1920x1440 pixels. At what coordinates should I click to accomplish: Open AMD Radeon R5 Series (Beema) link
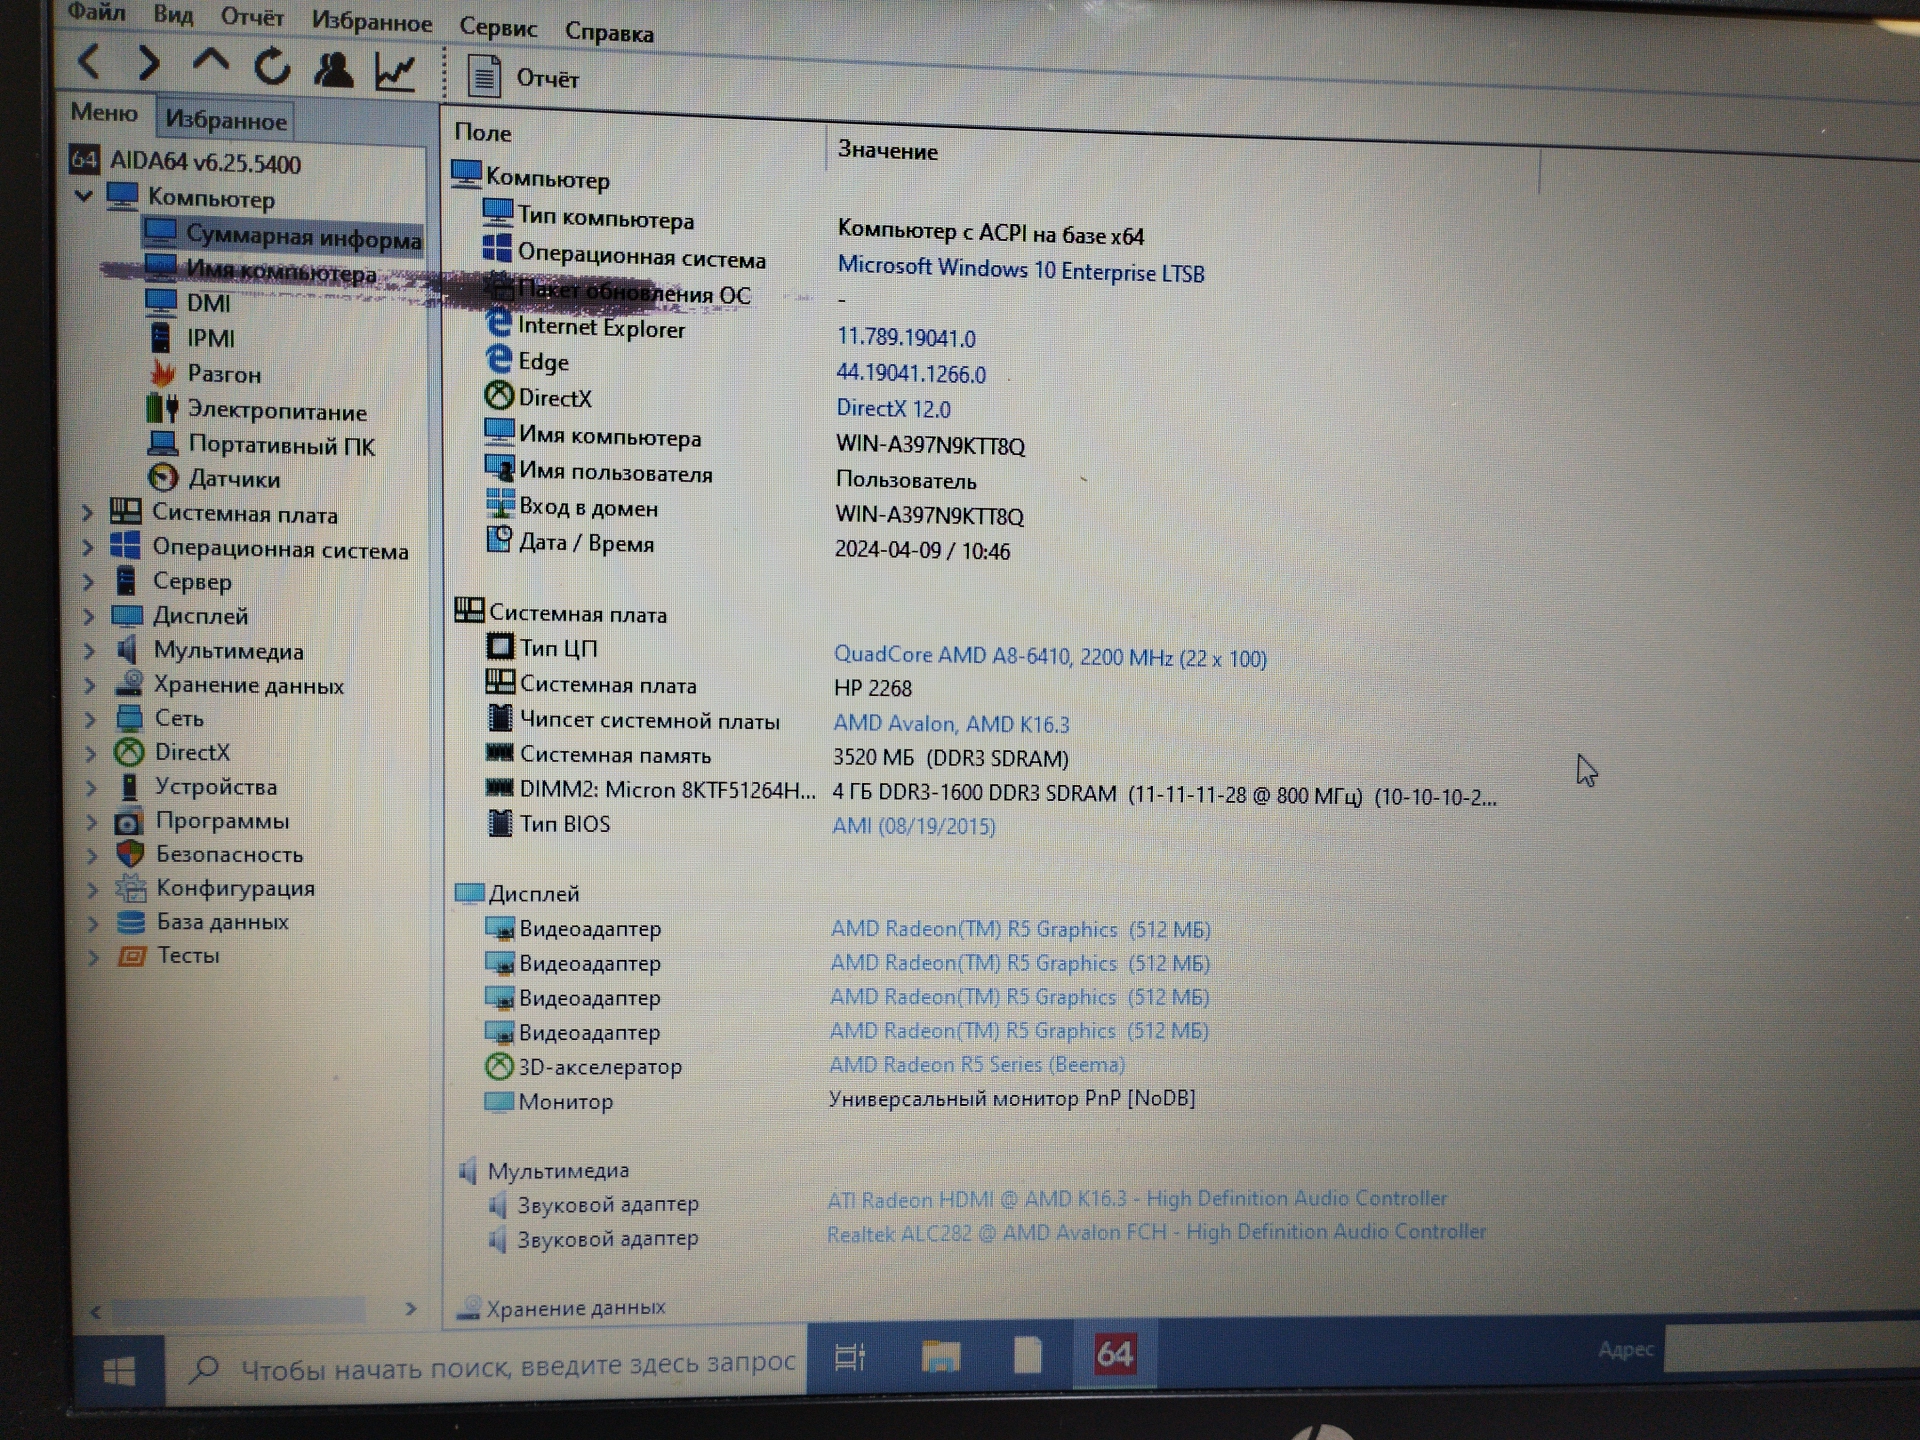[977, 1065]
